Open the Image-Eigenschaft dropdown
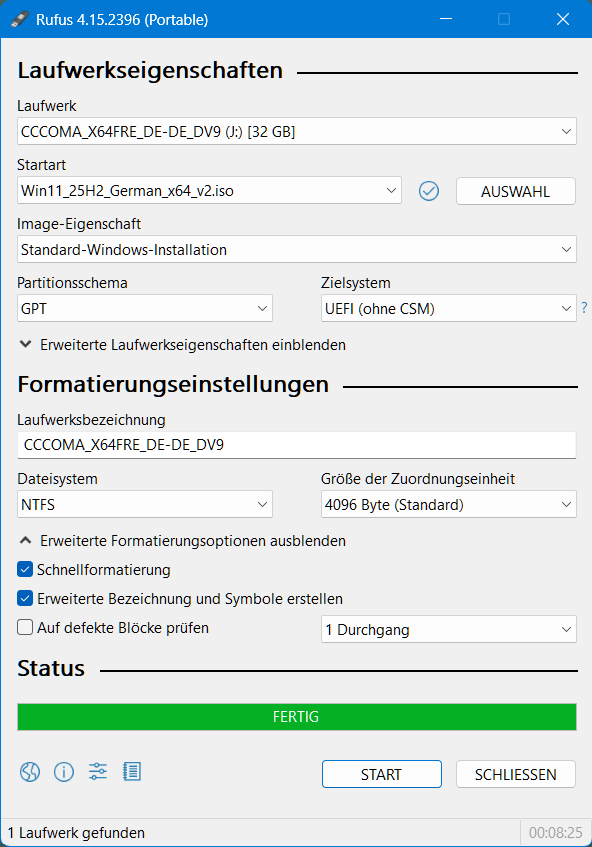The image size is (592, 847). click(297, 250)
